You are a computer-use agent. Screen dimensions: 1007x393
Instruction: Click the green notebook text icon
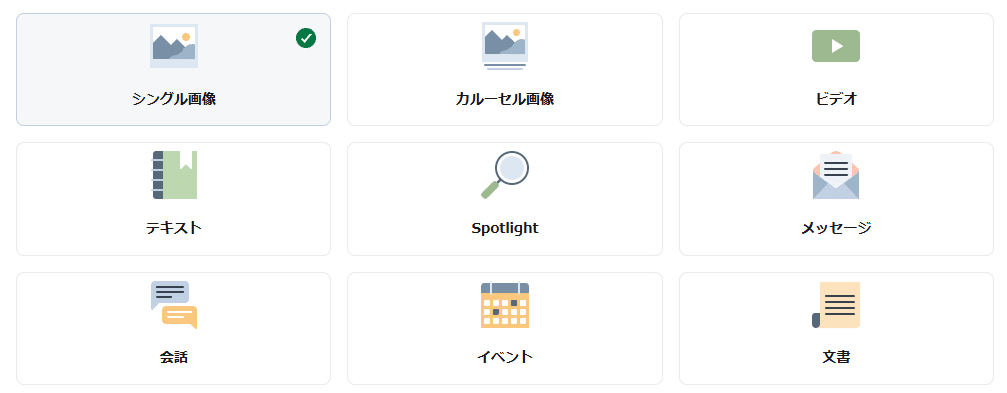[173, 175]
